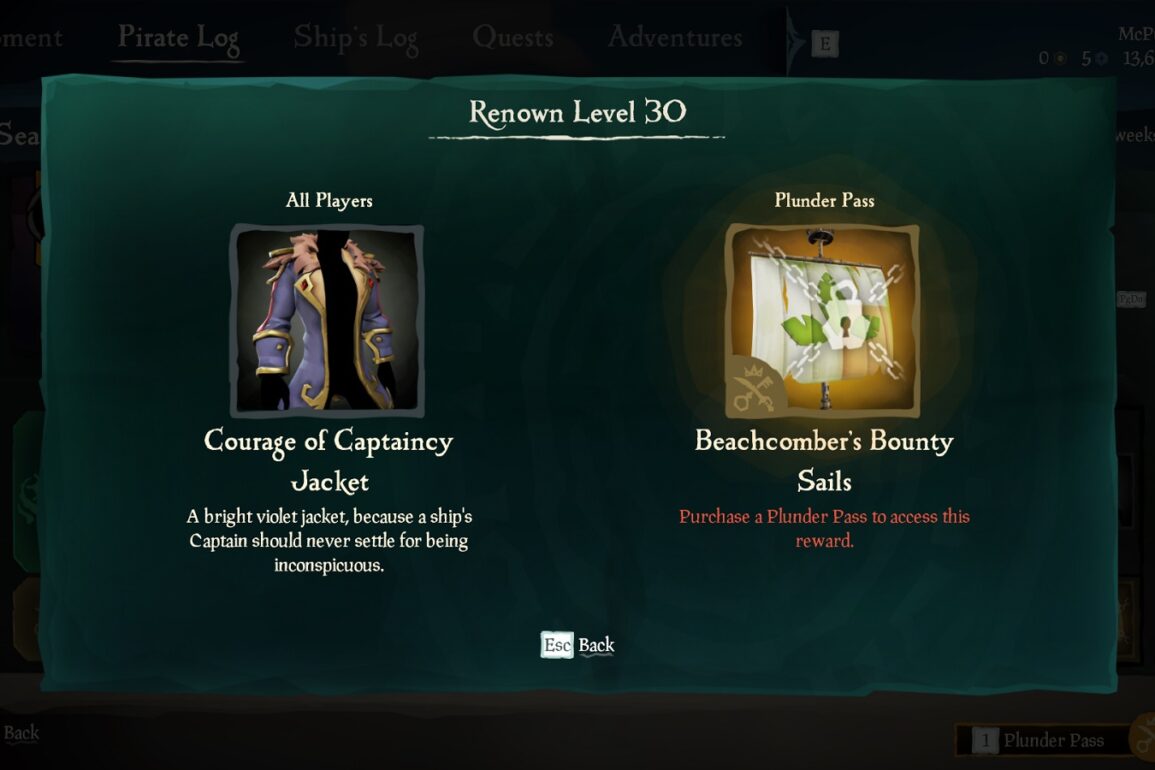Go to the Adventures tab
The height and width of the screenshot is (770, 1155).
pyautogui.click(x=675, y=36)
